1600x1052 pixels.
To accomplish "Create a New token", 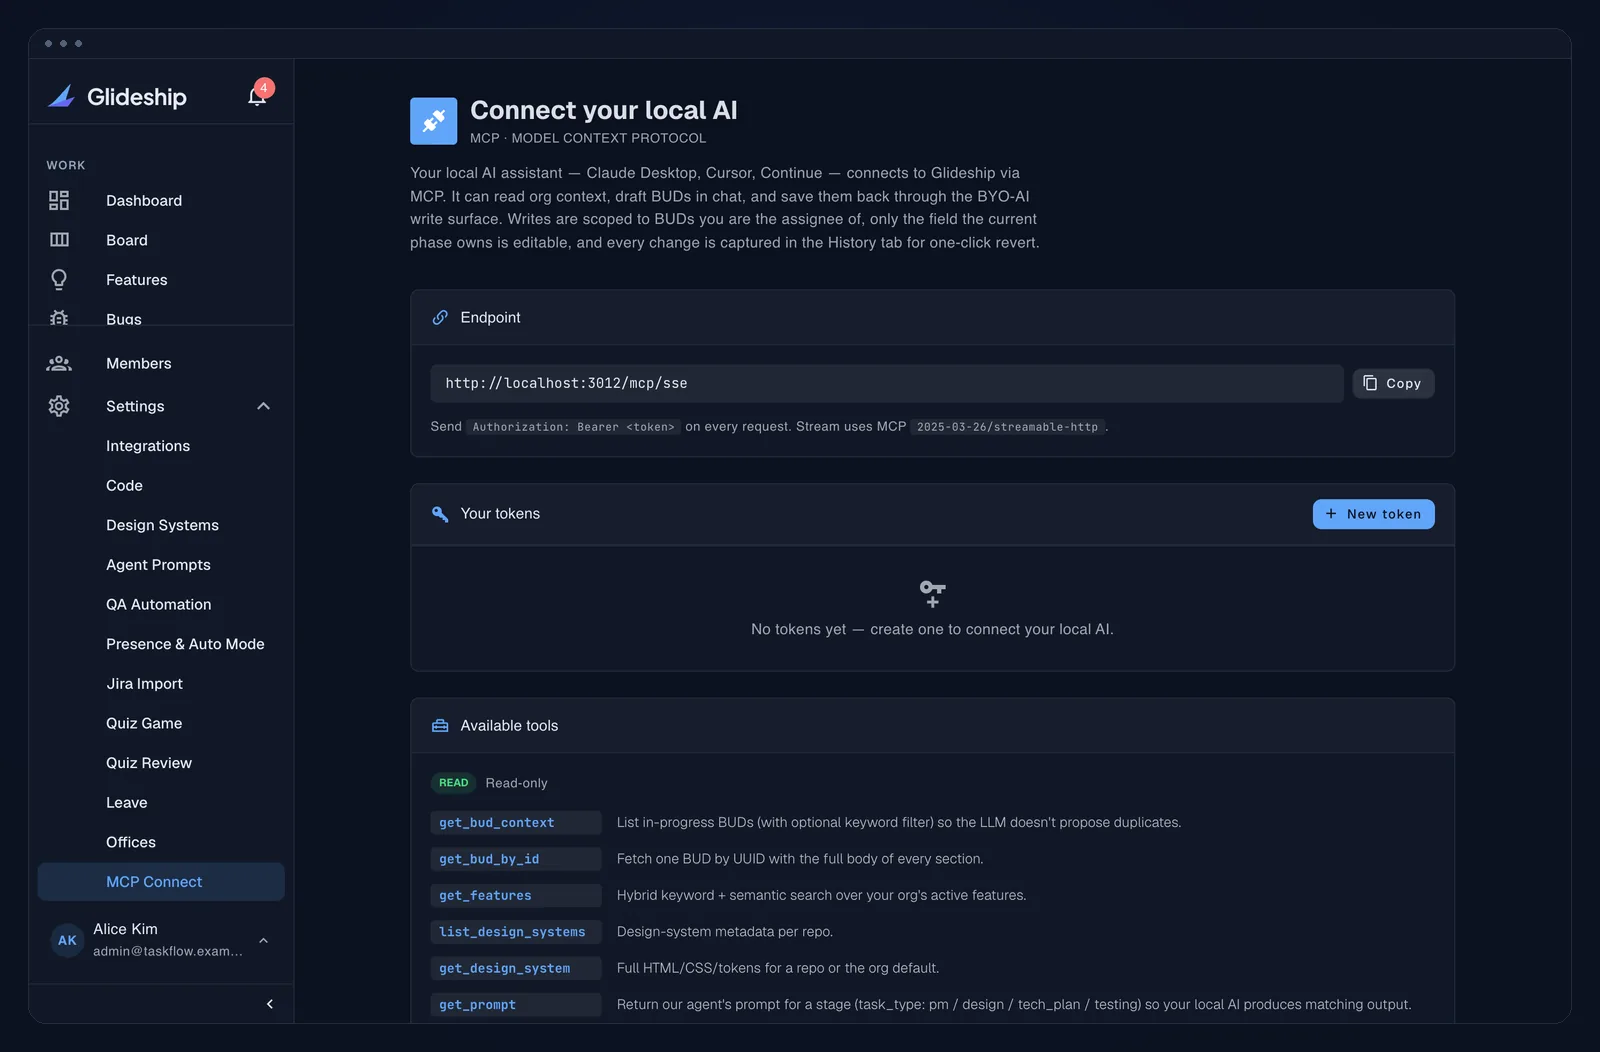I will tap(1373, 514).
